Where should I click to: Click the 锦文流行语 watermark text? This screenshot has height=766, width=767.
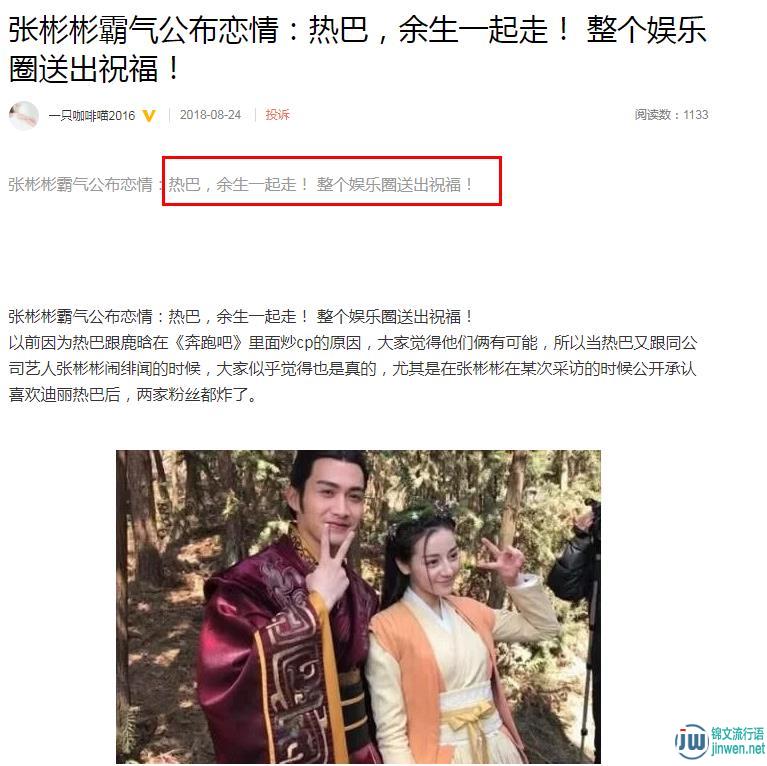pyautogui.click(x=738, y=734)
